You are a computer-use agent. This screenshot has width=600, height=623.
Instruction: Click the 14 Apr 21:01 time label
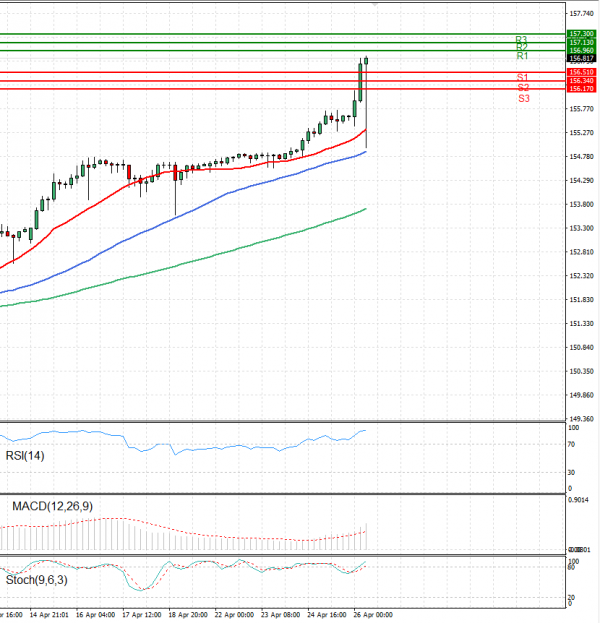(49, 615)
